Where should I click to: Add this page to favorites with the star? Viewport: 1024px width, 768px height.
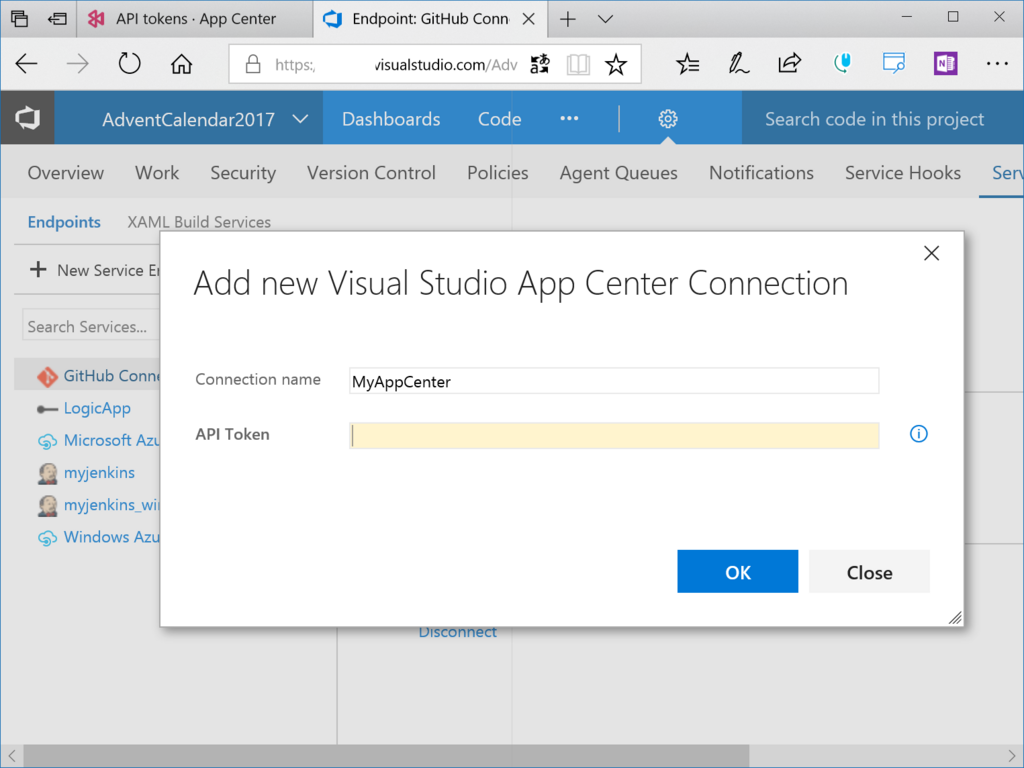pyautogui.click(x=616, y=65)
